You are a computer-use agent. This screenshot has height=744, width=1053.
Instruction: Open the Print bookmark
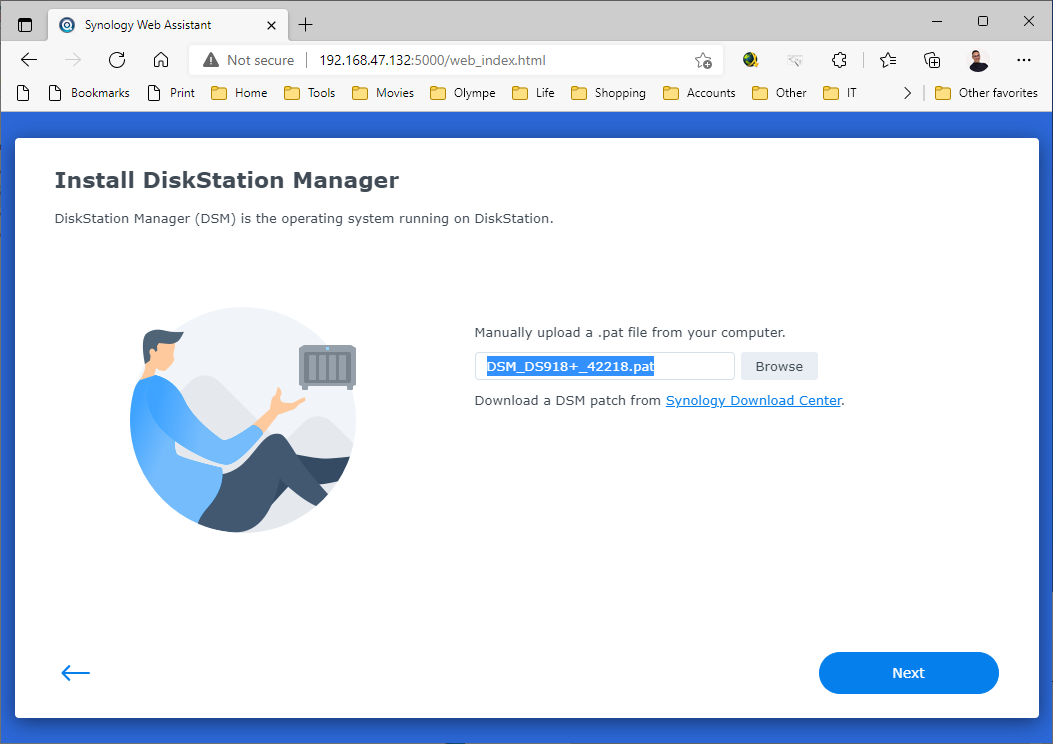pos(171,93)
